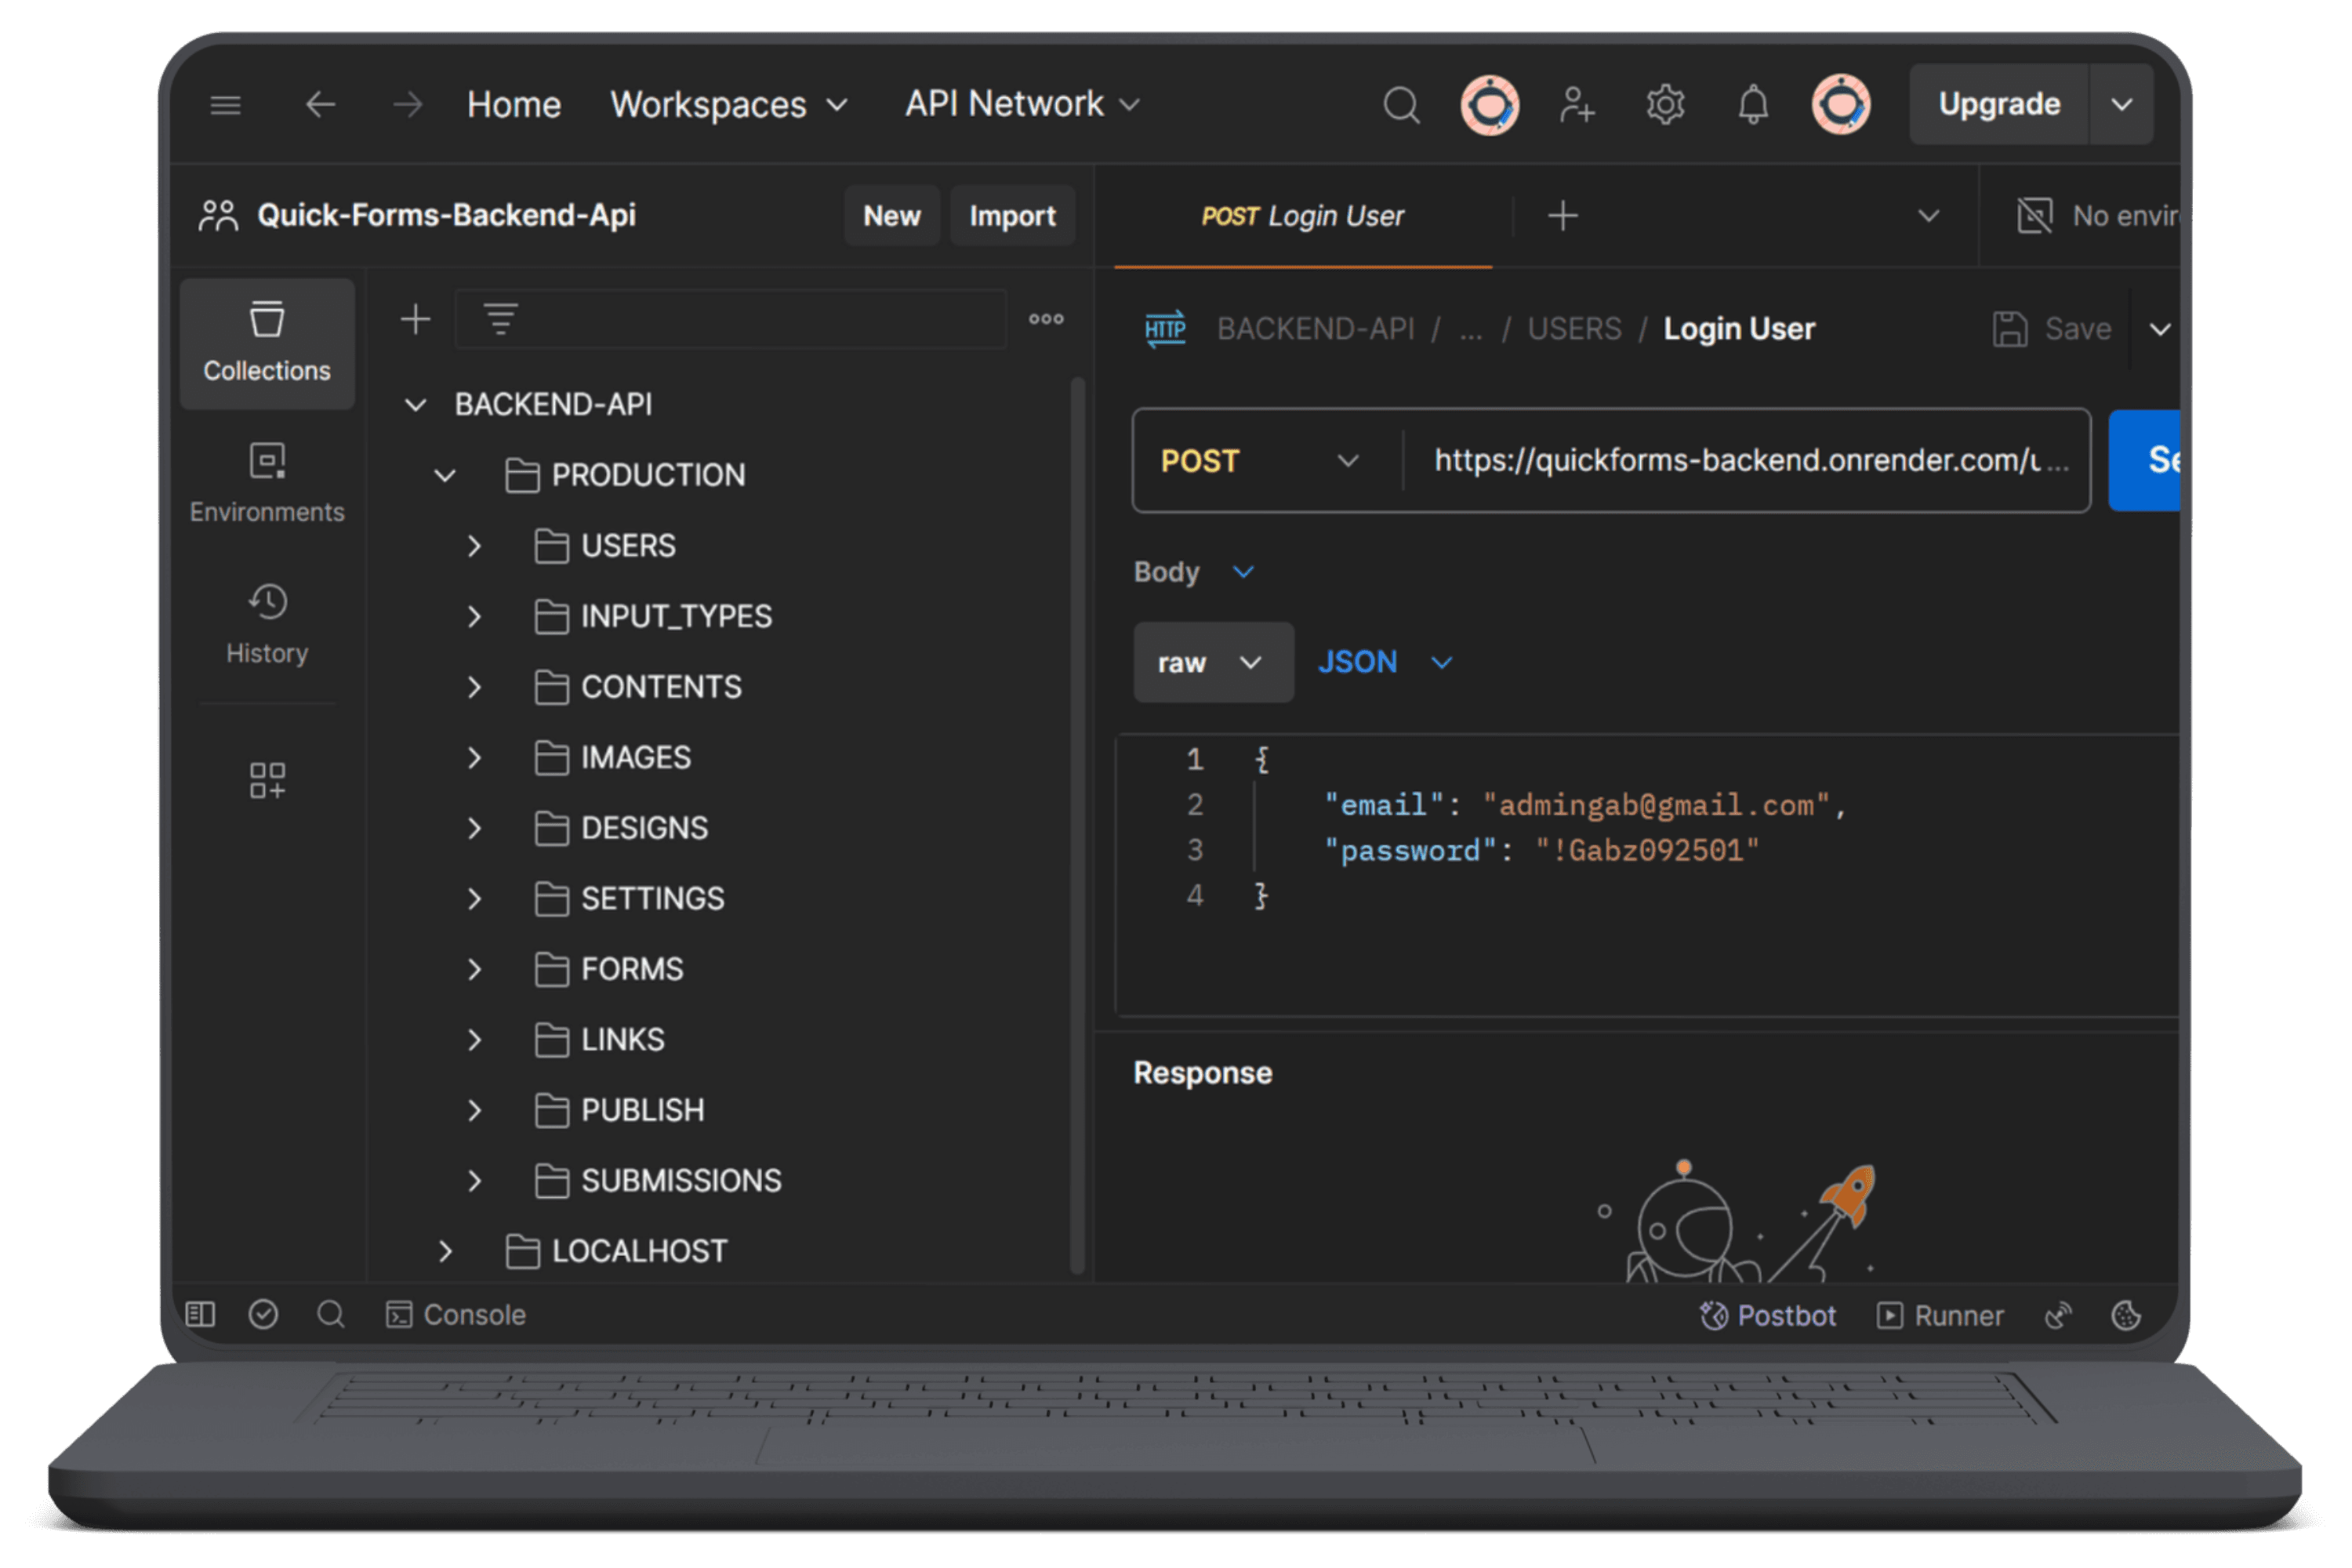Expand the INPUT_TYPES folder
This screenshot has height=1568, width=2352.
pyautogui.click(x=474, y=617)
